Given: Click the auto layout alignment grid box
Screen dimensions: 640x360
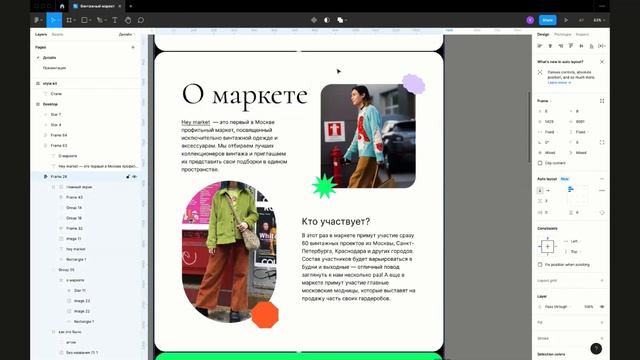Looking at the screenshot, I should (x=578, y=196).
